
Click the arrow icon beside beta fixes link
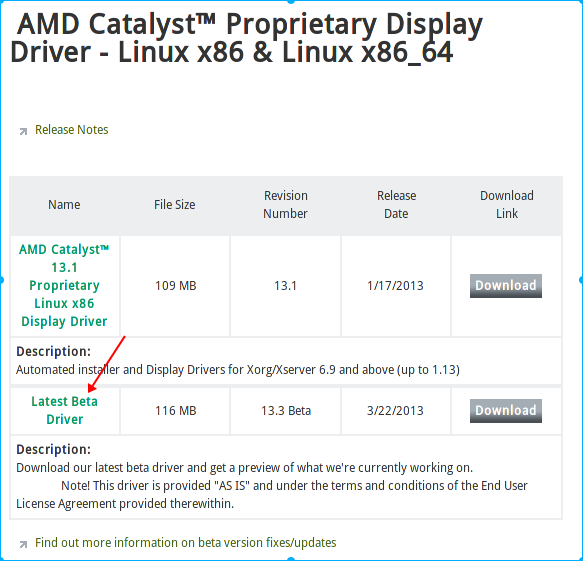tap(23, 544)
